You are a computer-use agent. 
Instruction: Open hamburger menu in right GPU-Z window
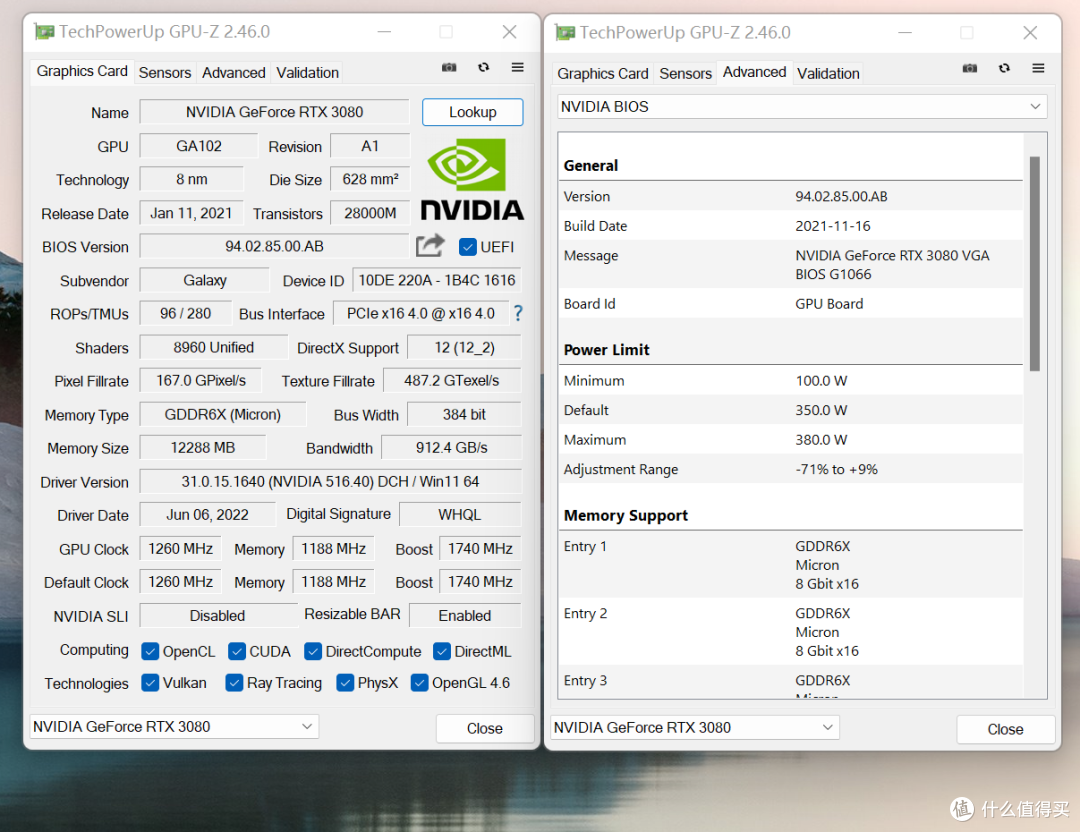tap(1038, 68)
